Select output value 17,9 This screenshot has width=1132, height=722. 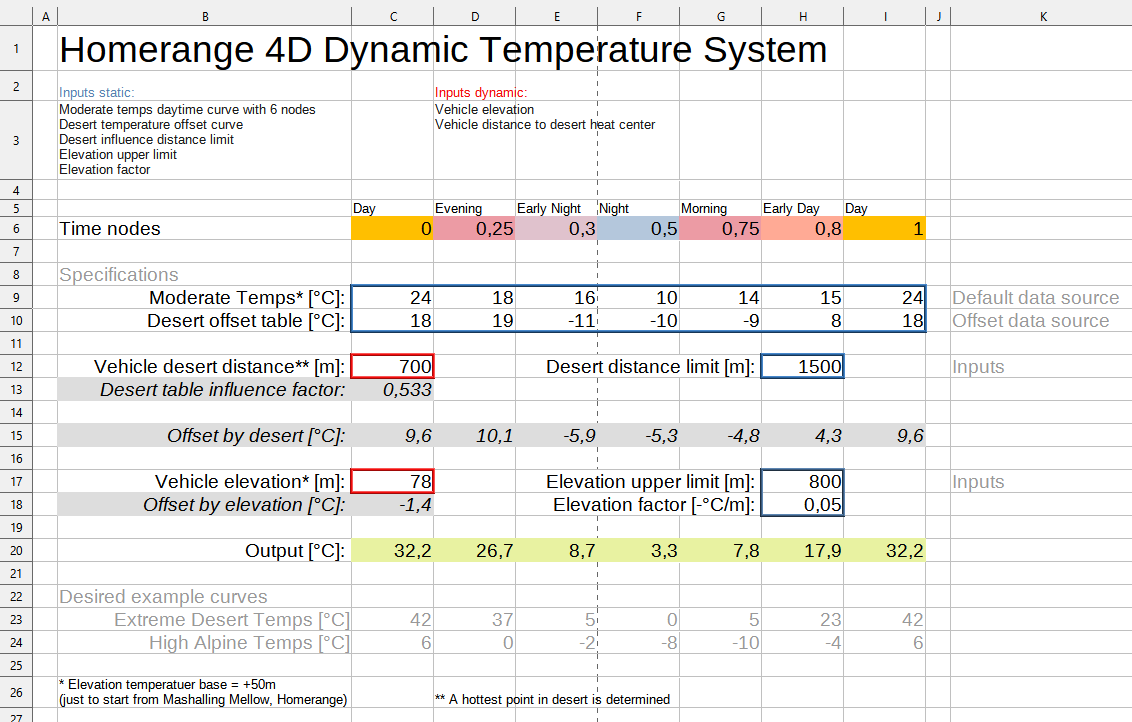coord(802,550)
